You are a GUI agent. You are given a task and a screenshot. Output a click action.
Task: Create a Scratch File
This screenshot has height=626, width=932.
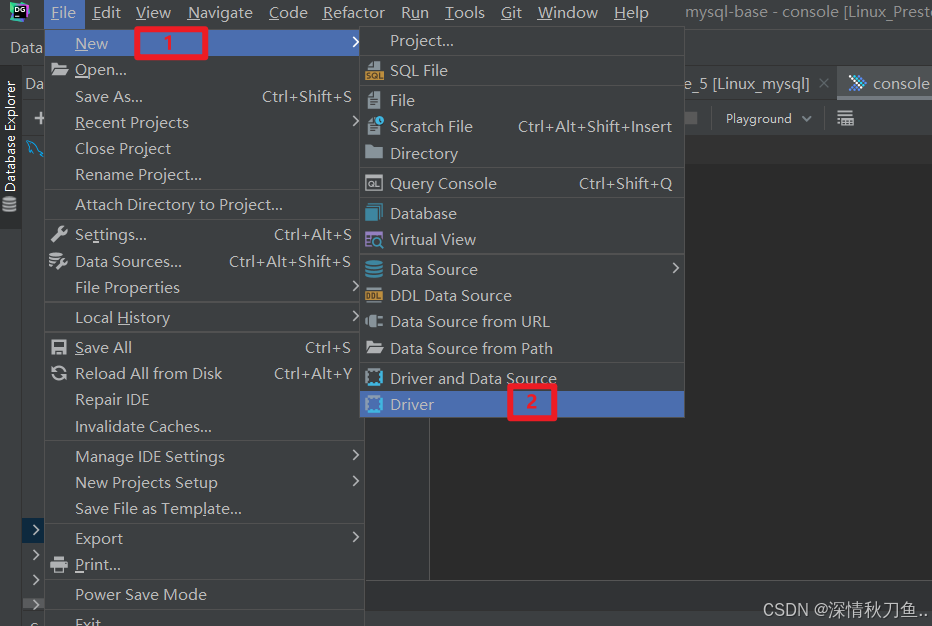[522, 127]
